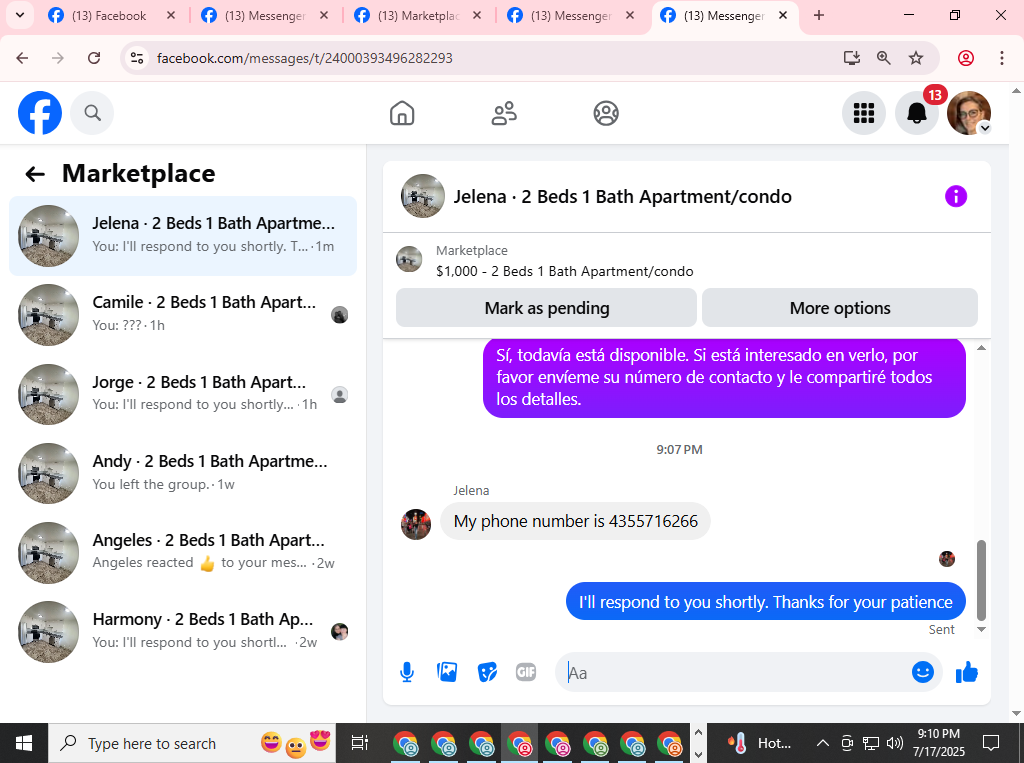Click the Windows taskbar search box

coord(192,743)
